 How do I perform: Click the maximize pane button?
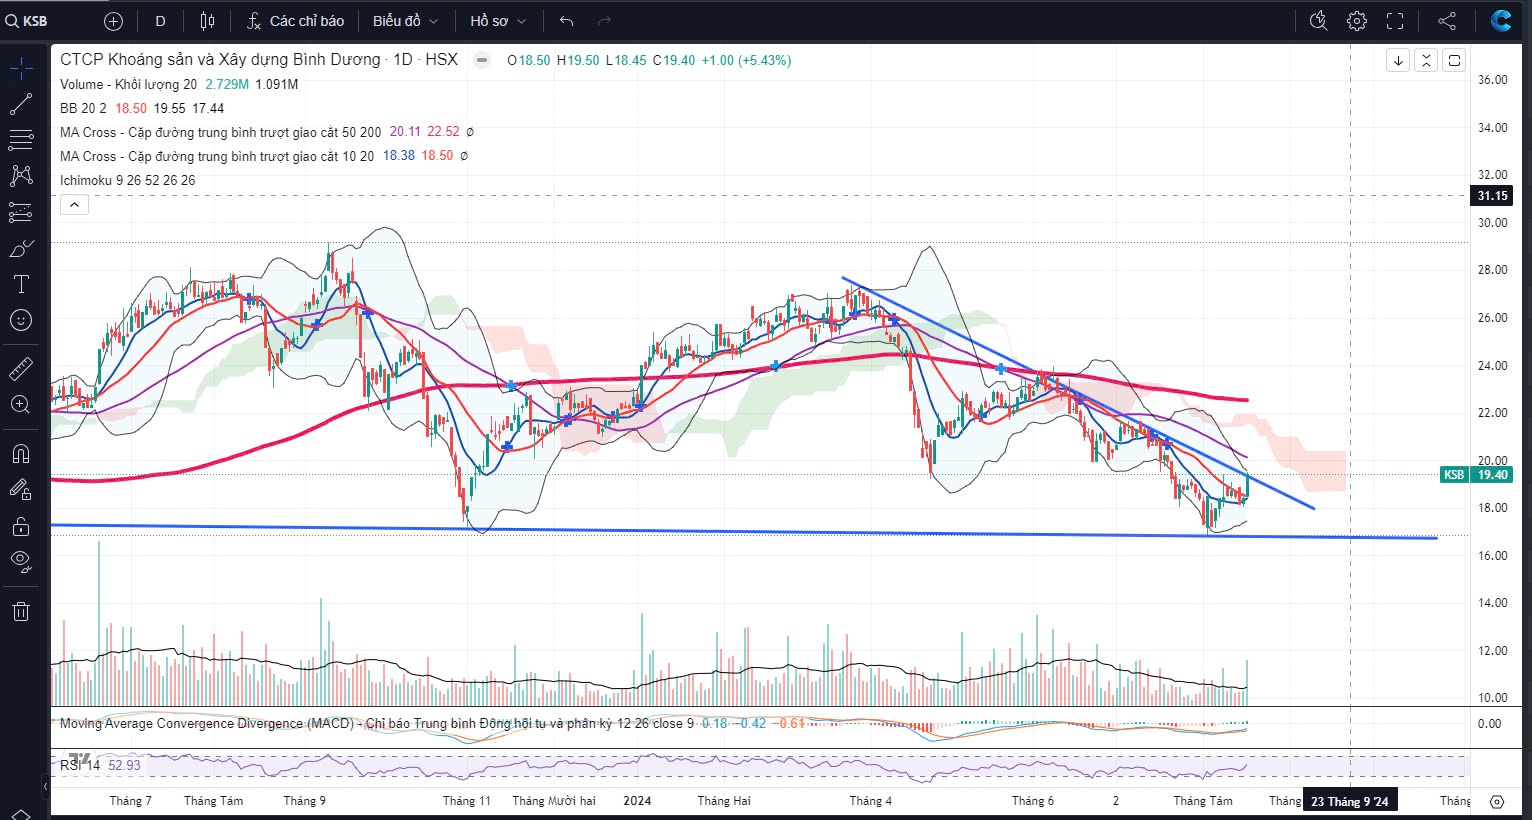(1454, 60)
